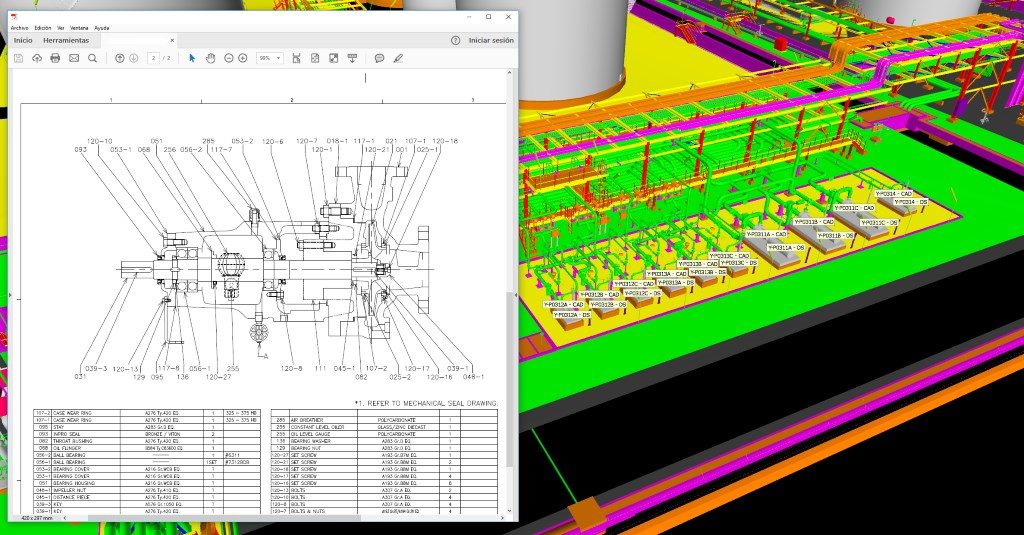Viewport: 1024px width, 535px height.
Task: Switch to the Inicio tab
Action: pos(22,41)
